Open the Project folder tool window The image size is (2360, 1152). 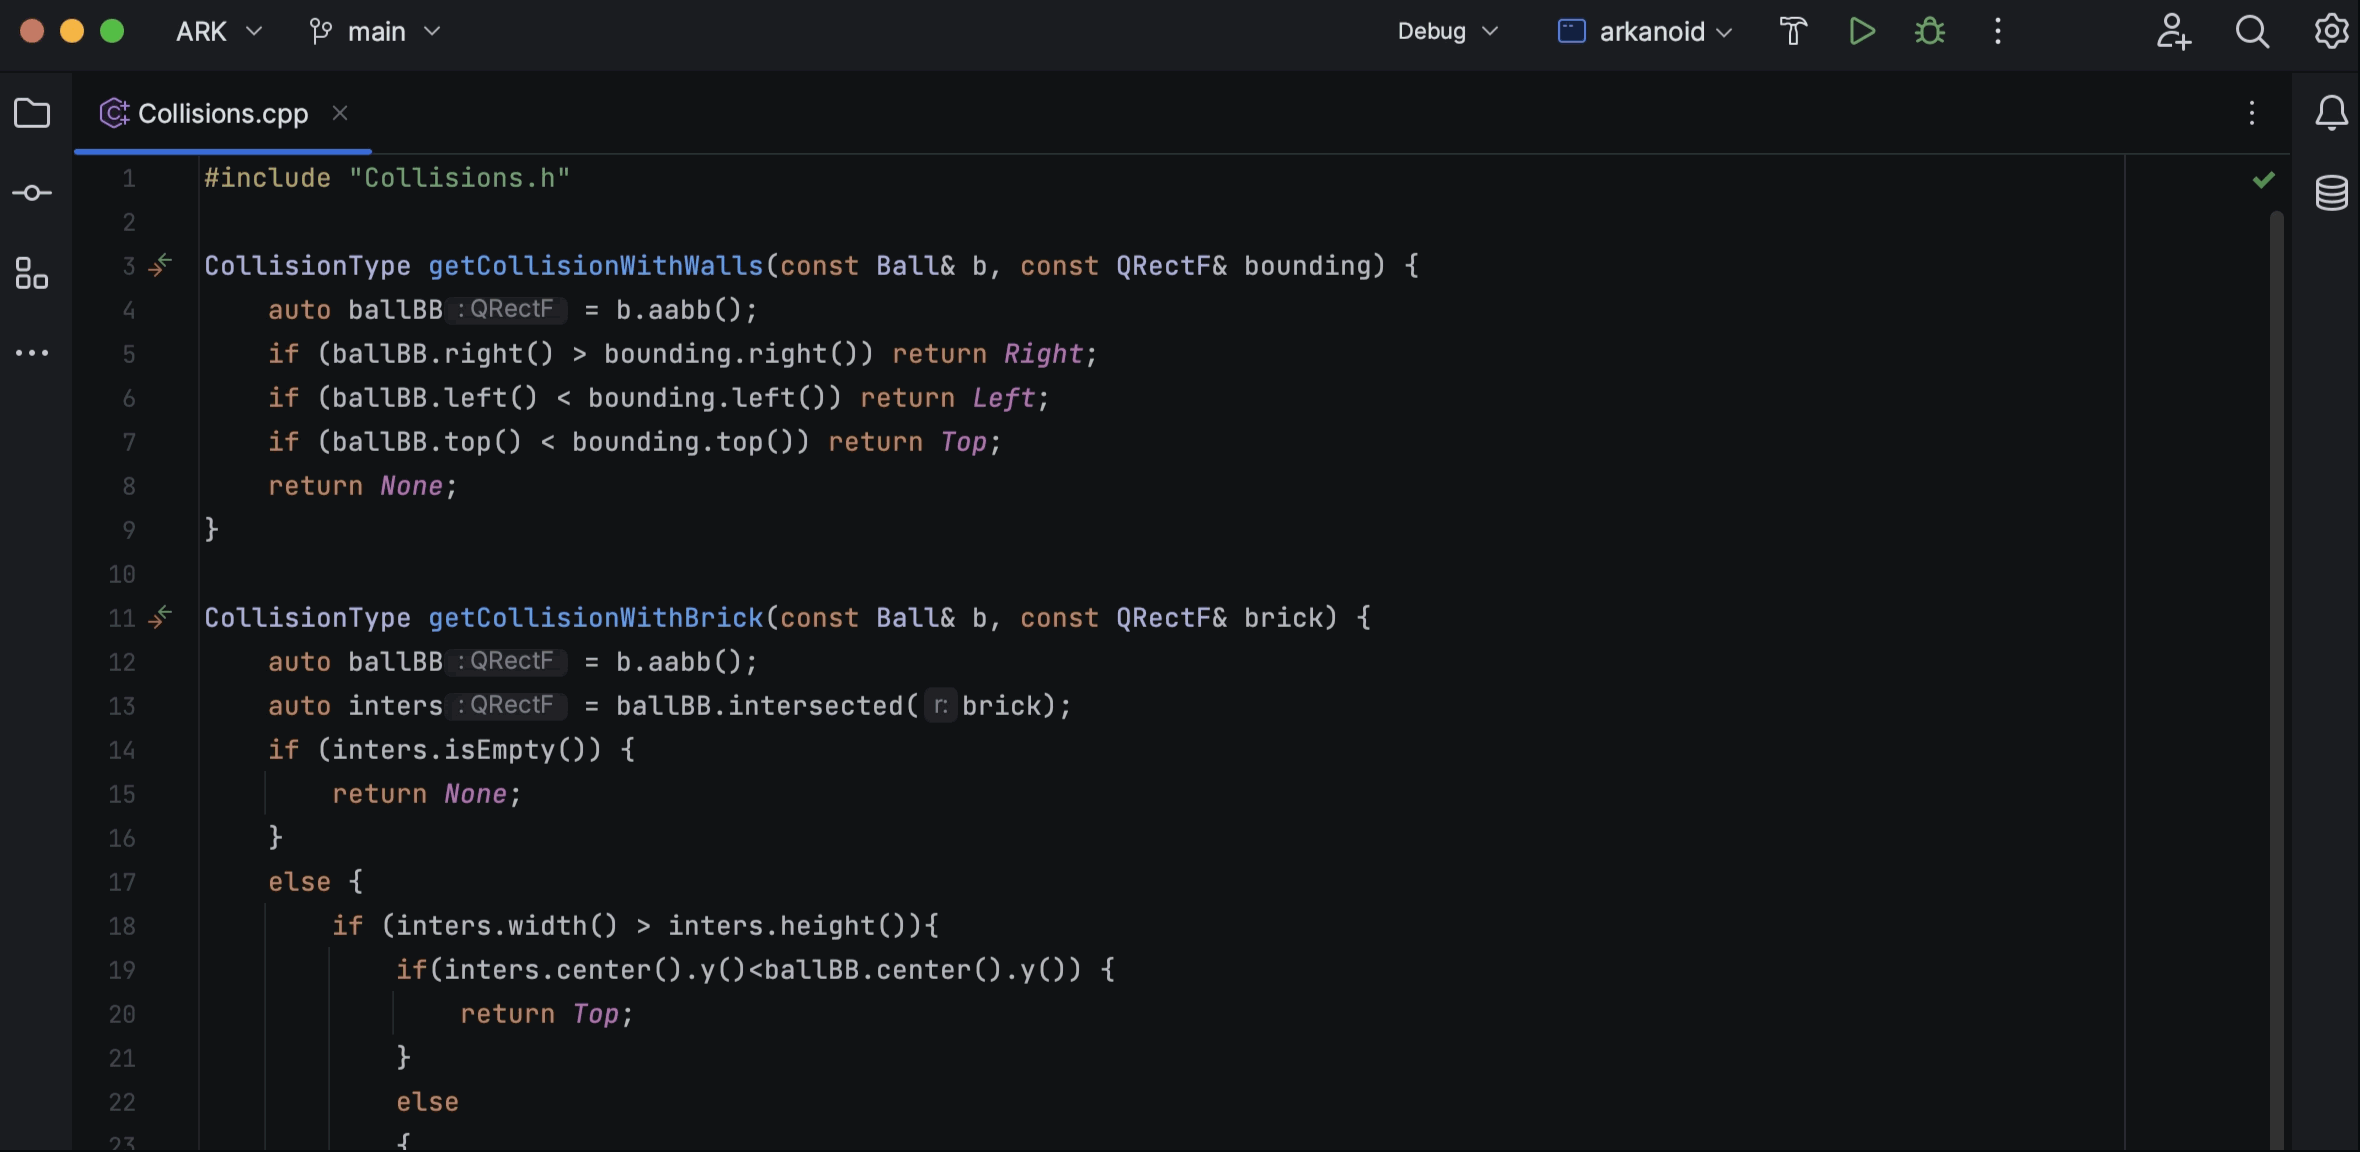[x=32, y=113]
